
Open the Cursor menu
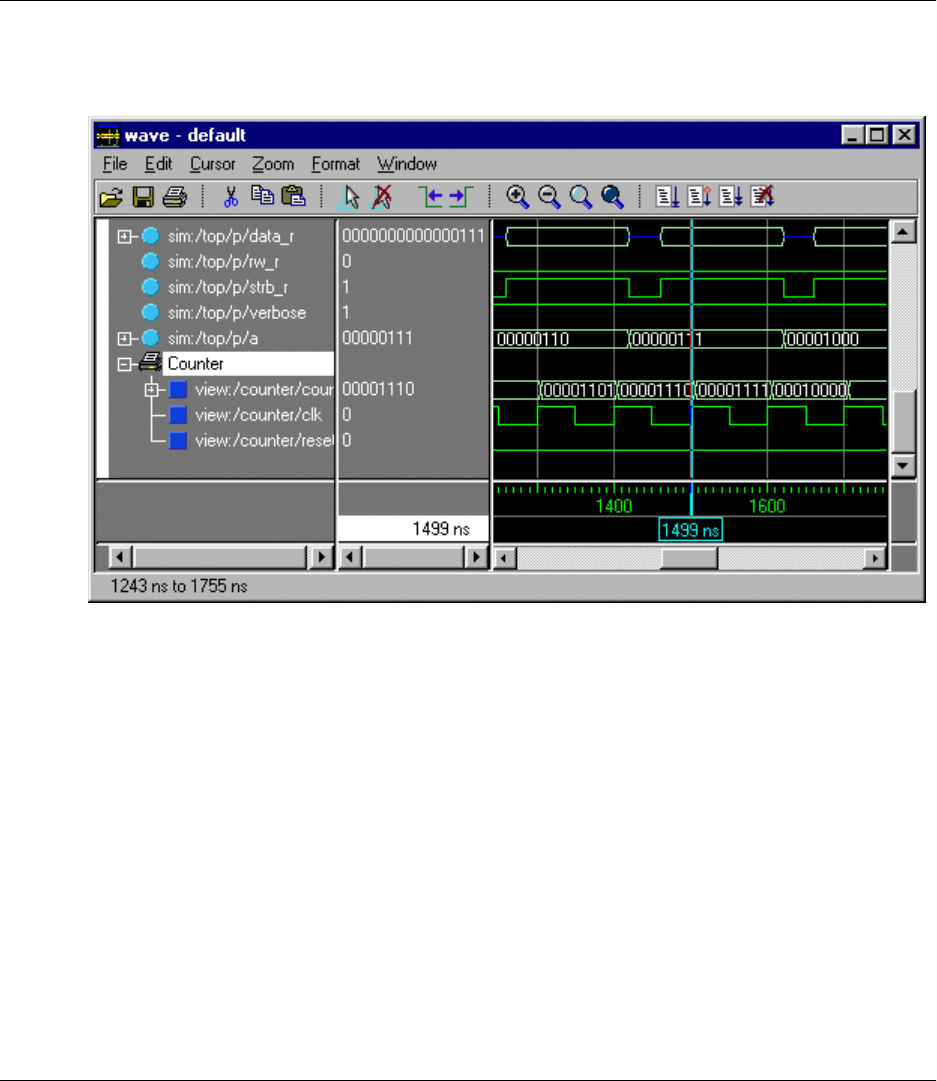click(x=212, y=164)
